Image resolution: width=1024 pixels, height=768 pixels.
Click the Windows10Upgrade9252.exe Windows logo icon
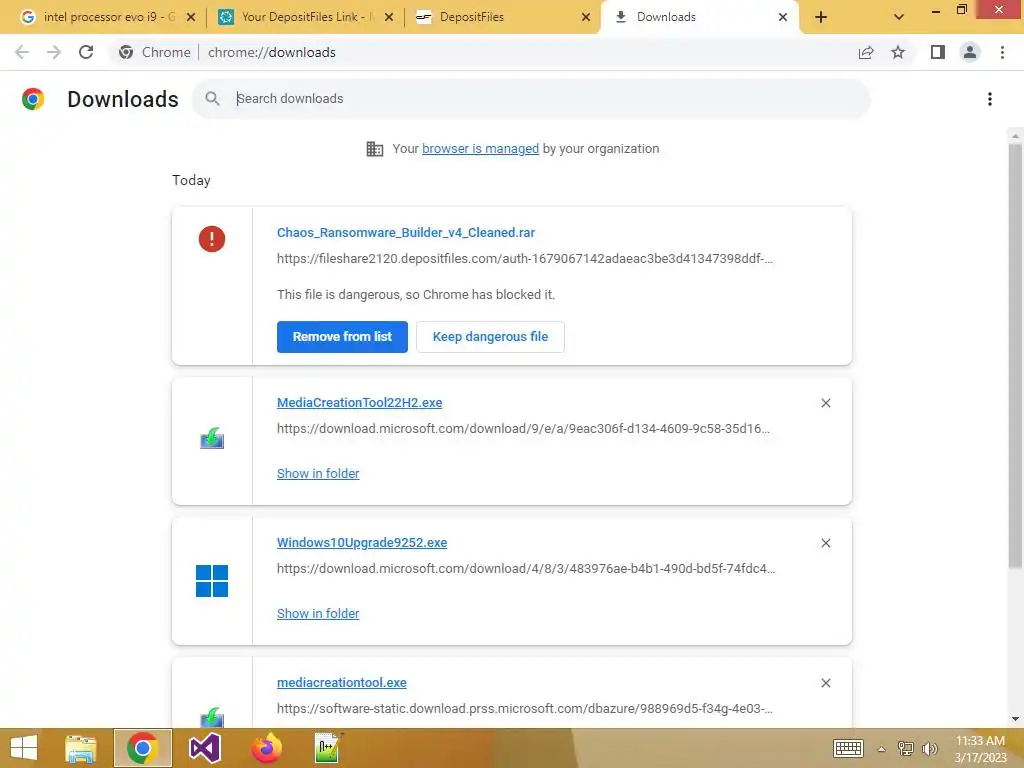[x=212, y=581]
